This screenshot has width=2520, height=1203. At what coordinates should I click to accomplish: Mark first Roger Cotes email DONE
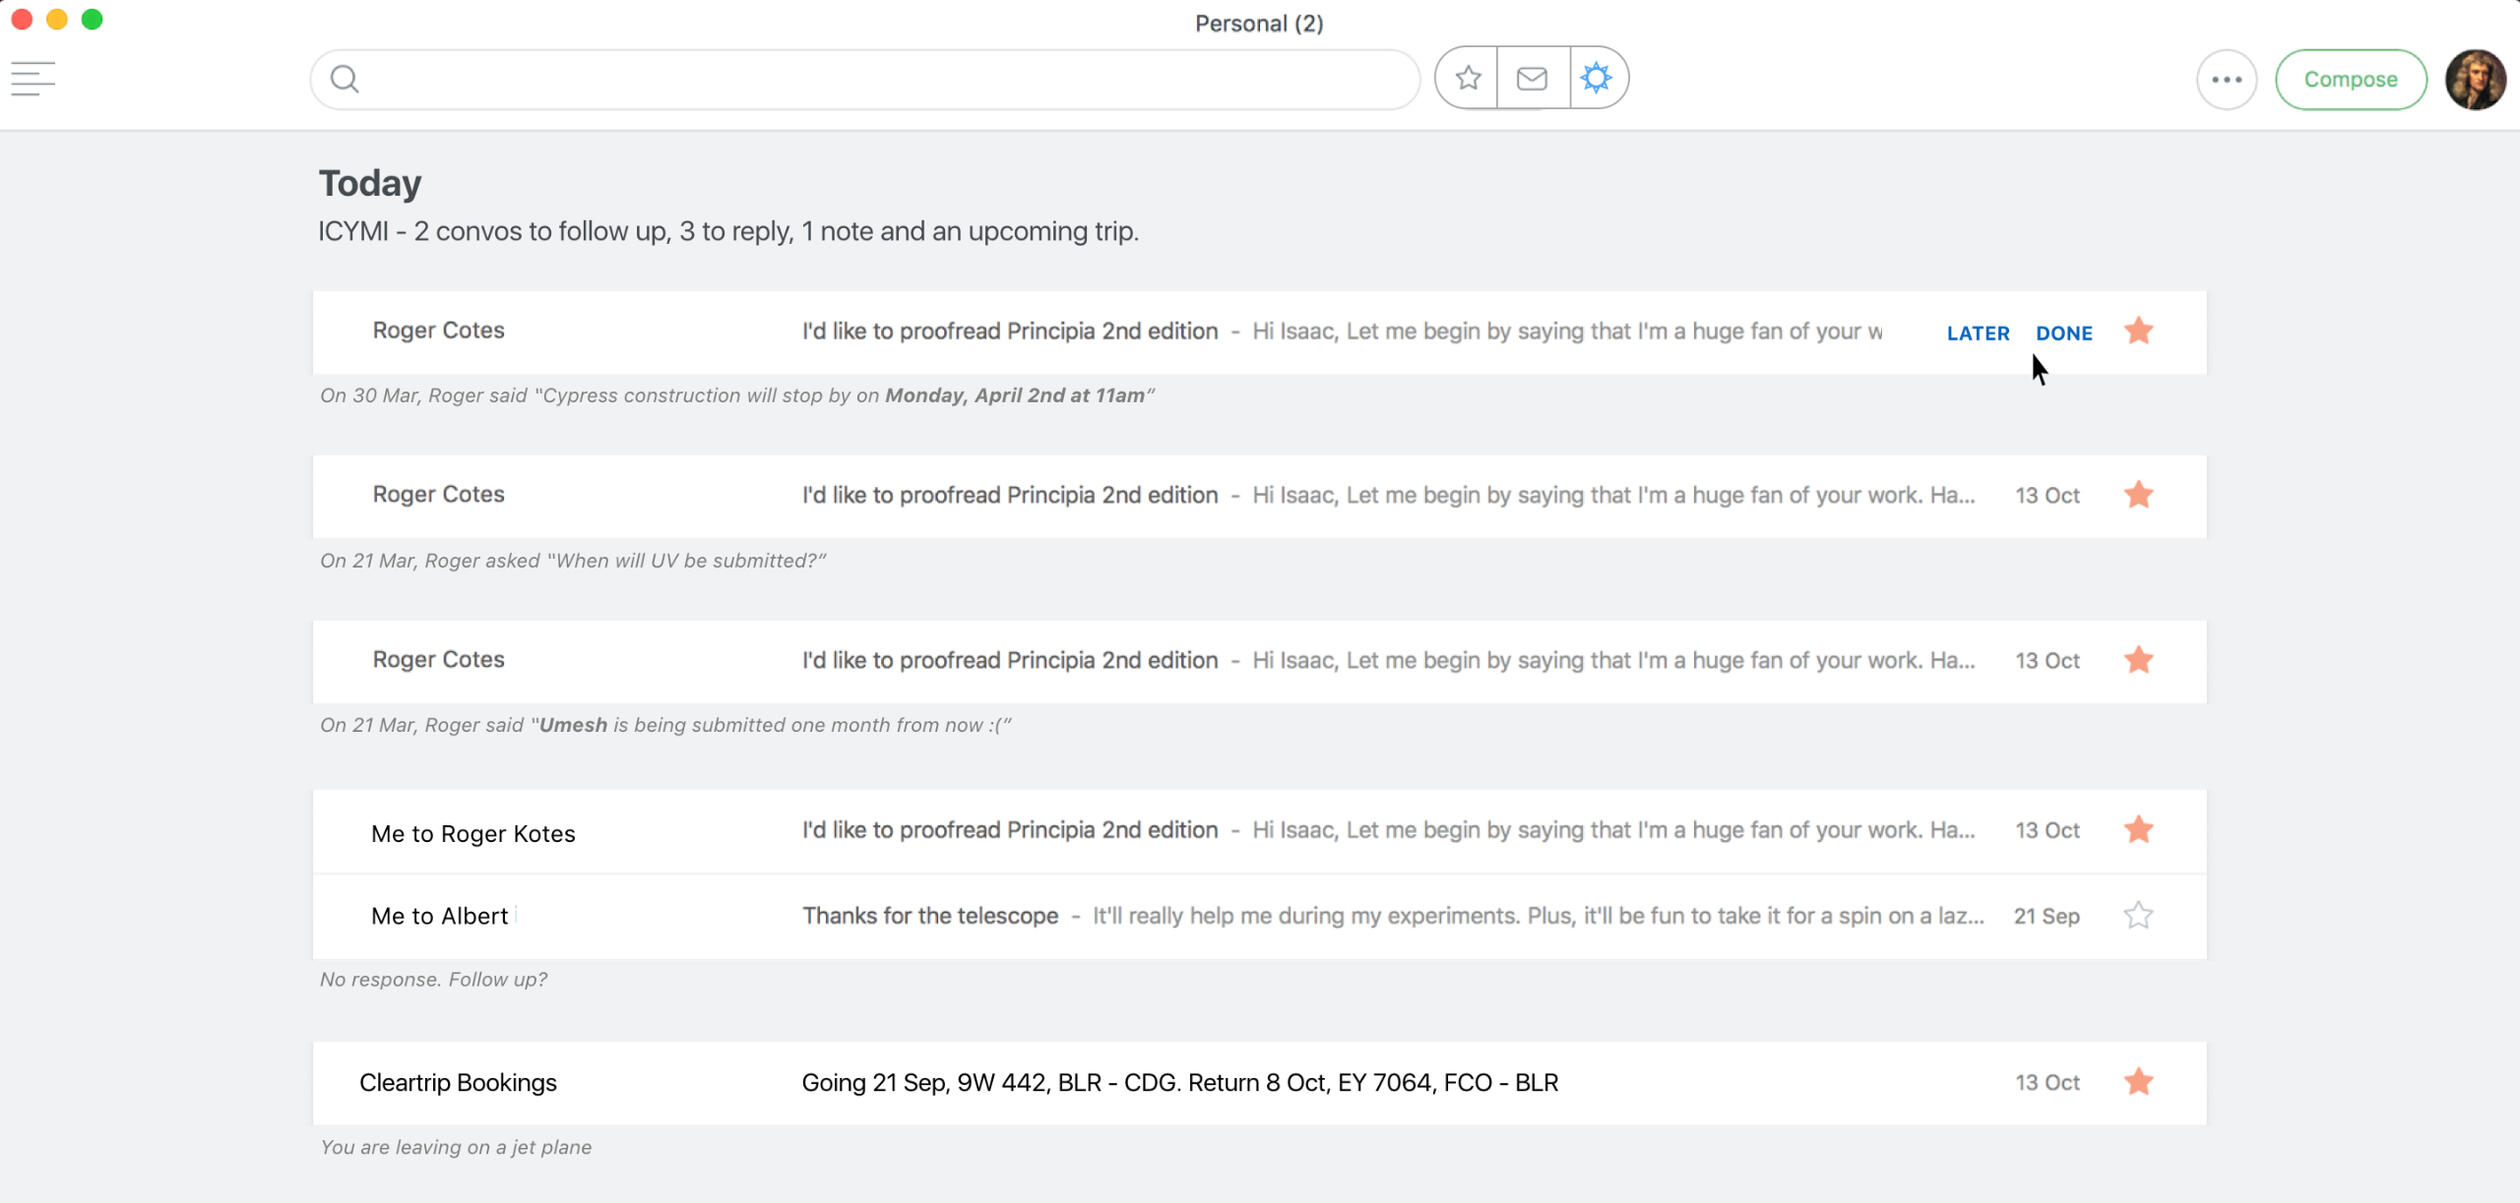[2063, 333]
